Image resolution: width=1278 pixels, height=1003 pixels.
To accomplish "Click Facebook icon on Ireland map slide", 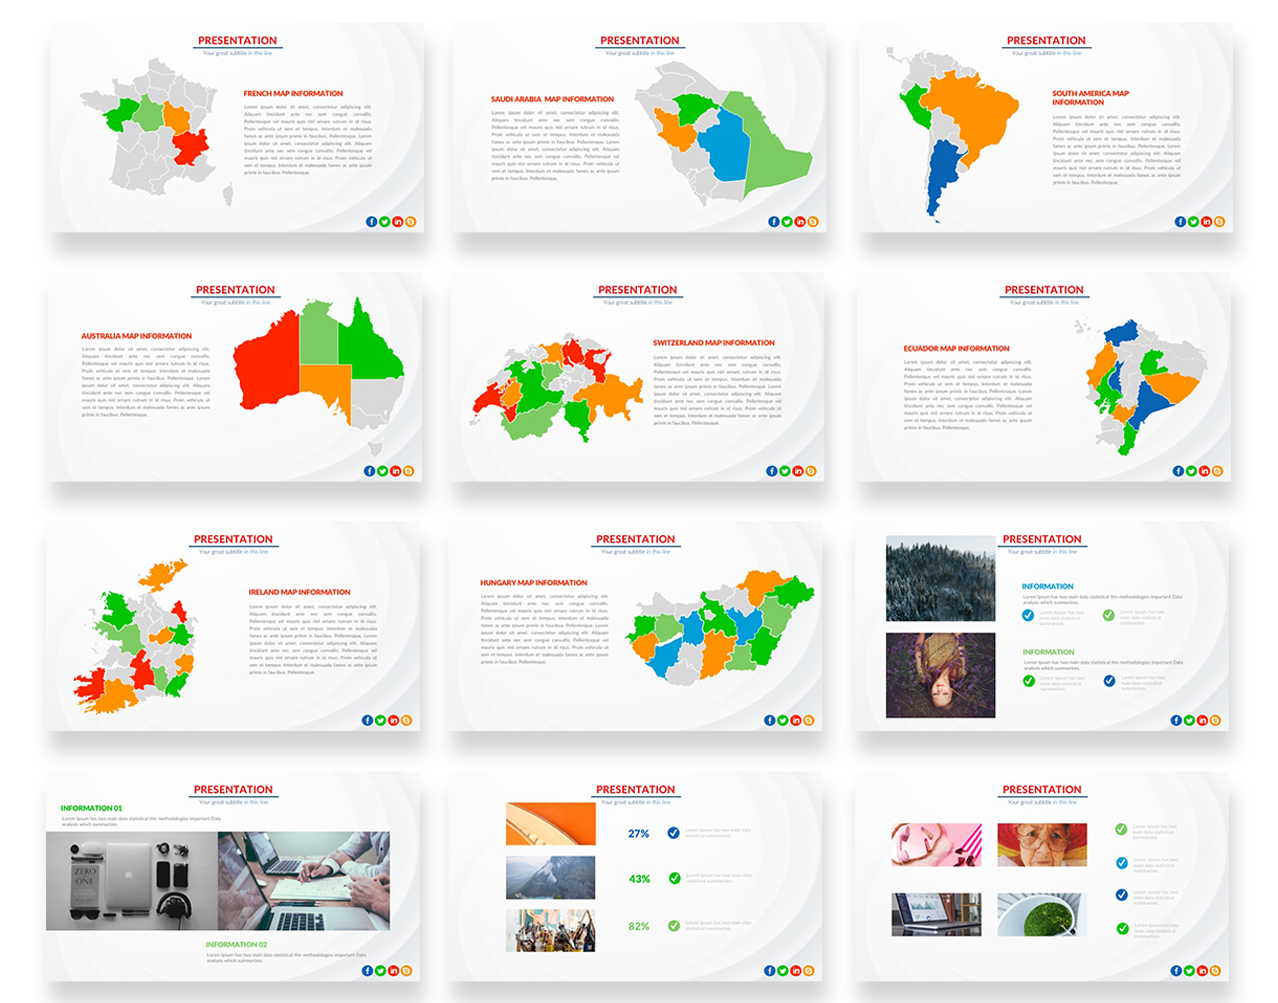I will tap(368, 720).
